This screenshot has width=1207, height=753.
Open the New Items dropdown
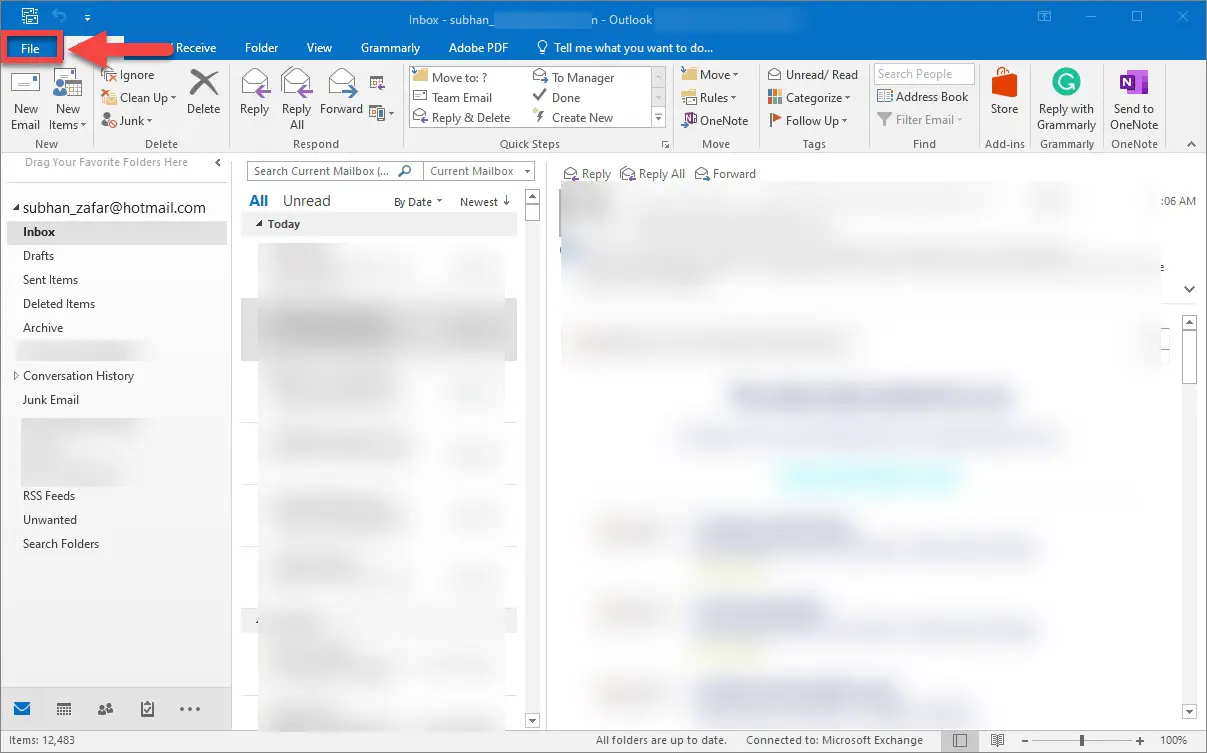(67, 101)
